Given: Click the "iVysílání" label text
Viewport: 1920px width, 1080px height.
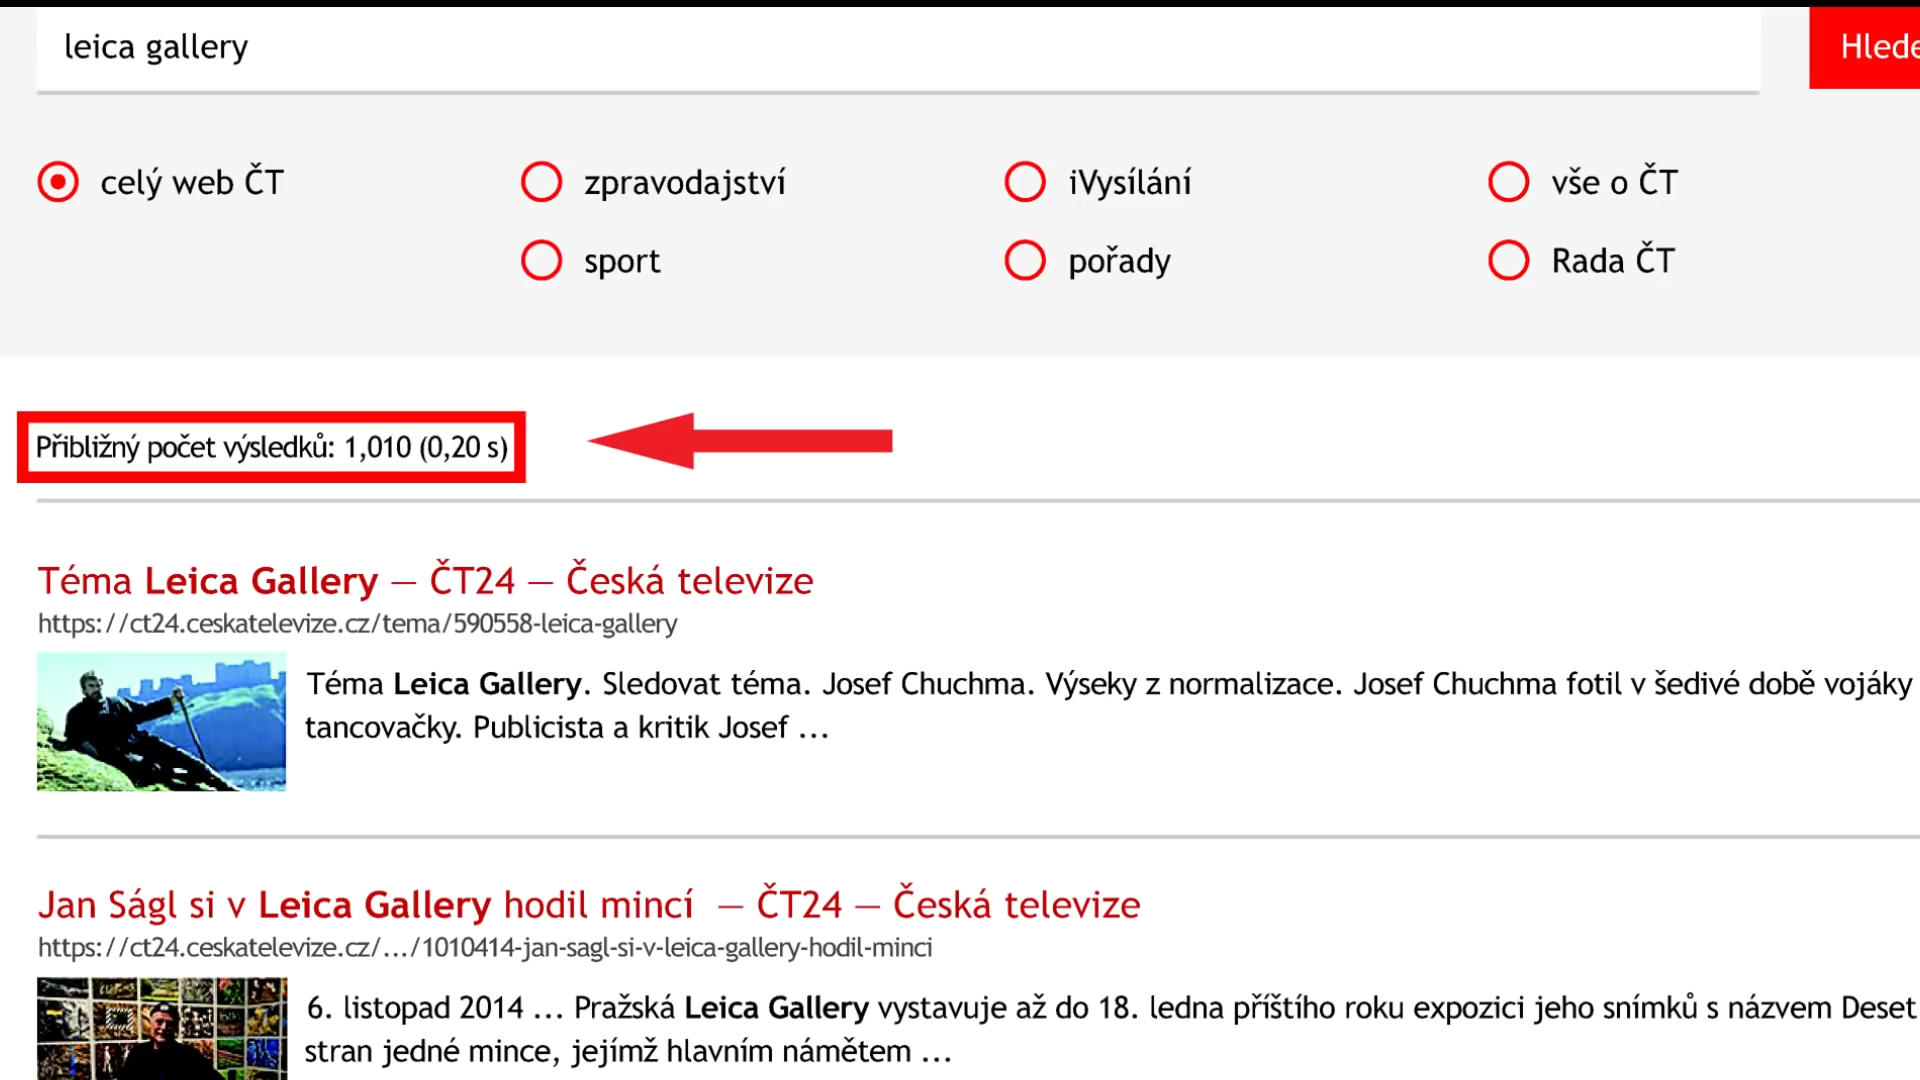Looking at the screenshot, I should [1130, 183].
